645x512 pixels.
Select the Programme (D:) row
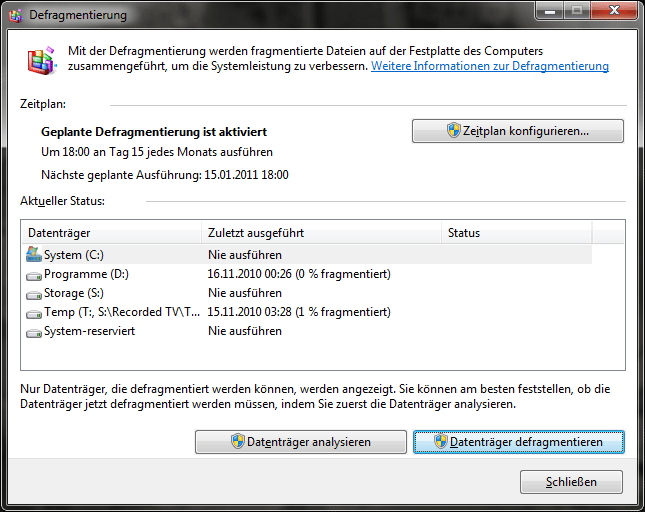[x=309, y=274]
